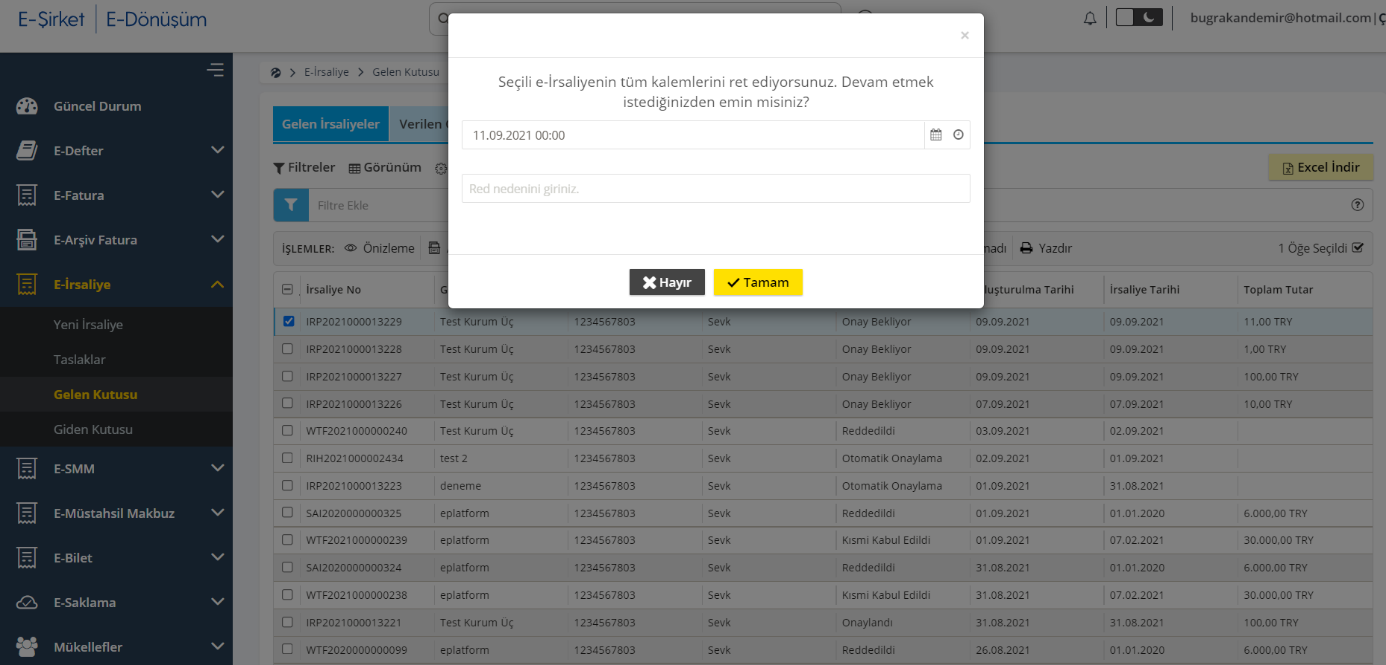Download with Excel İndir button
This screenshot has height=665, width=1386.
[1320, 167]
